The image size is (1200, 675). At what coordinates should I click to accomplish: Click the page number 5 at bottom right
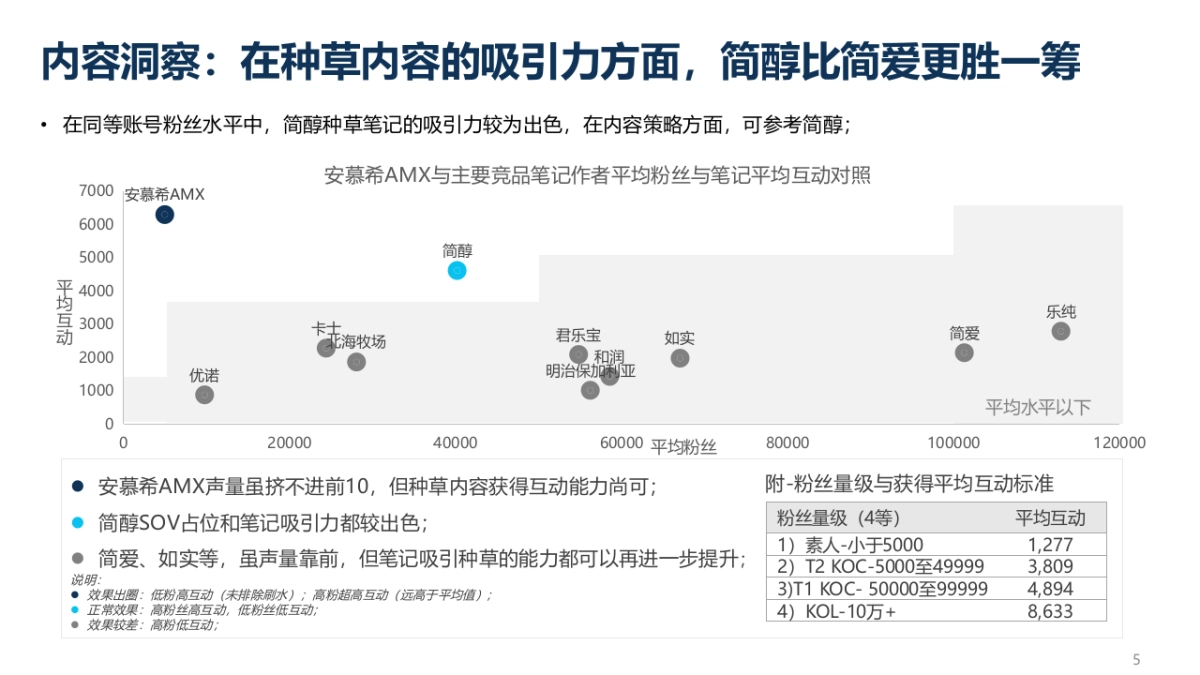pyautogui.click(x=1137, y=658)
